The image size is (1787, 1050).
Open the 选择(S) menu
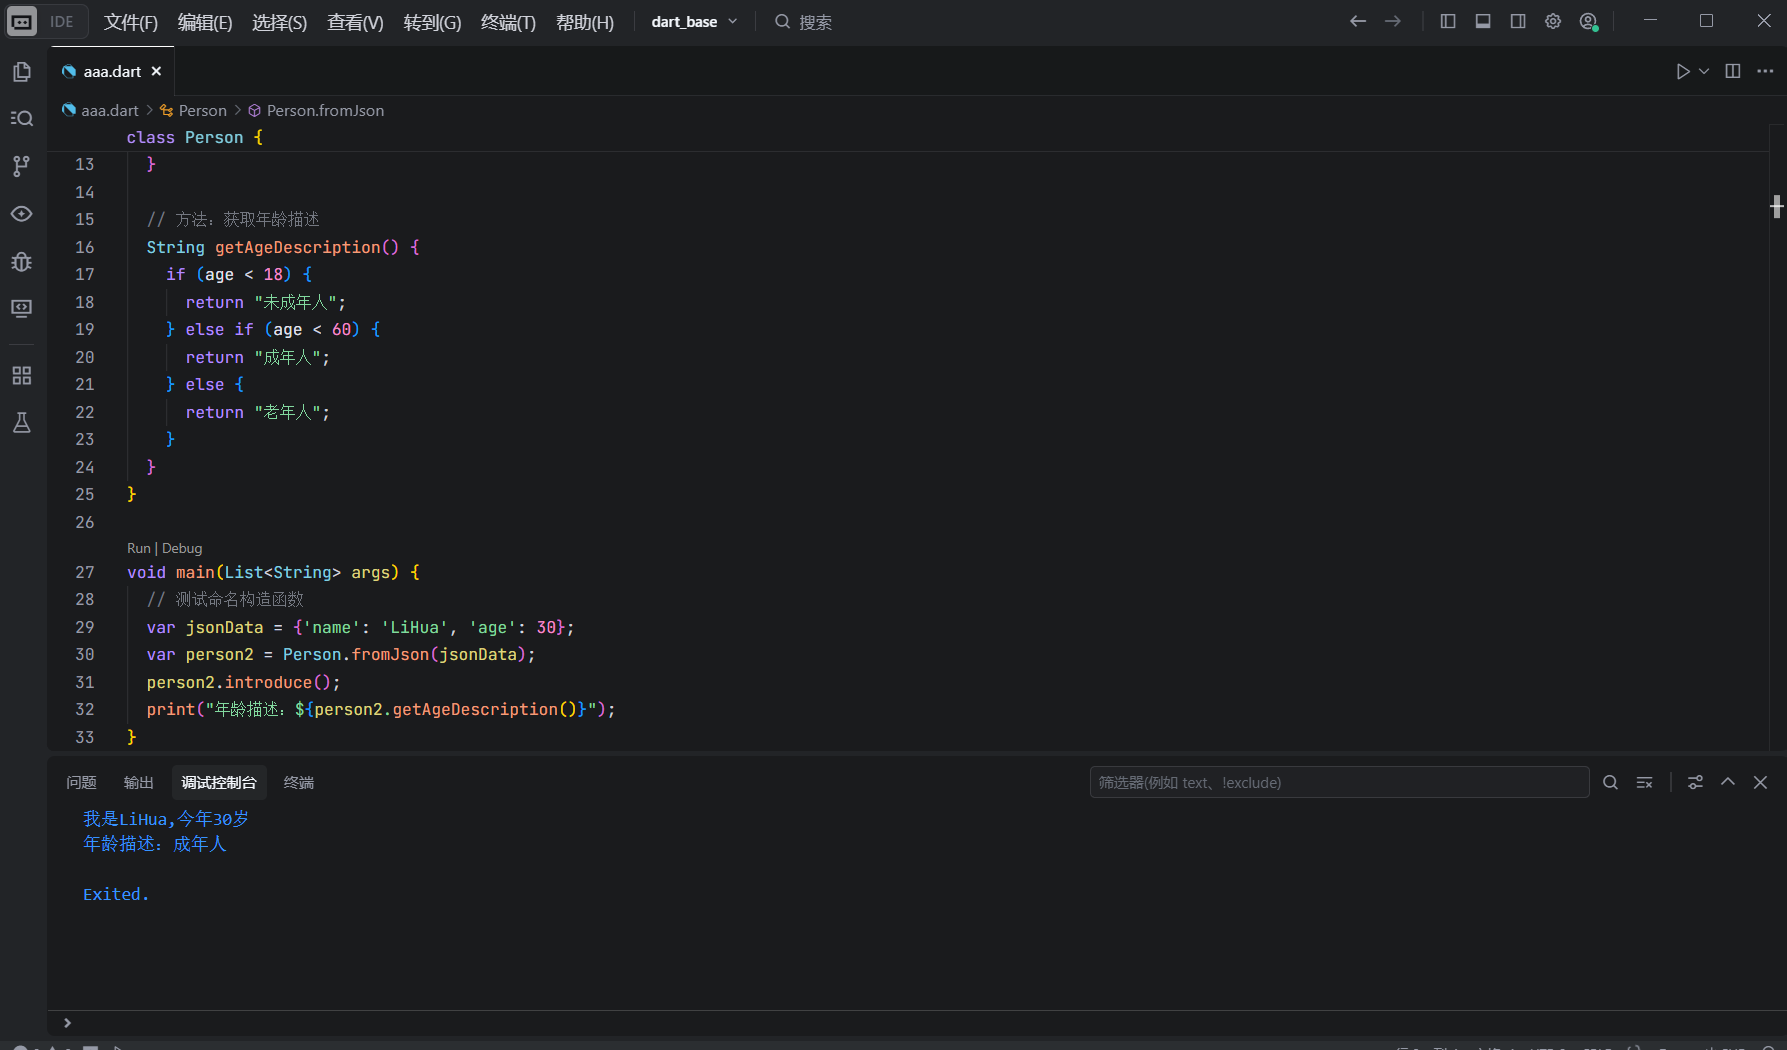pyautogui.click(x=279, y=22)
